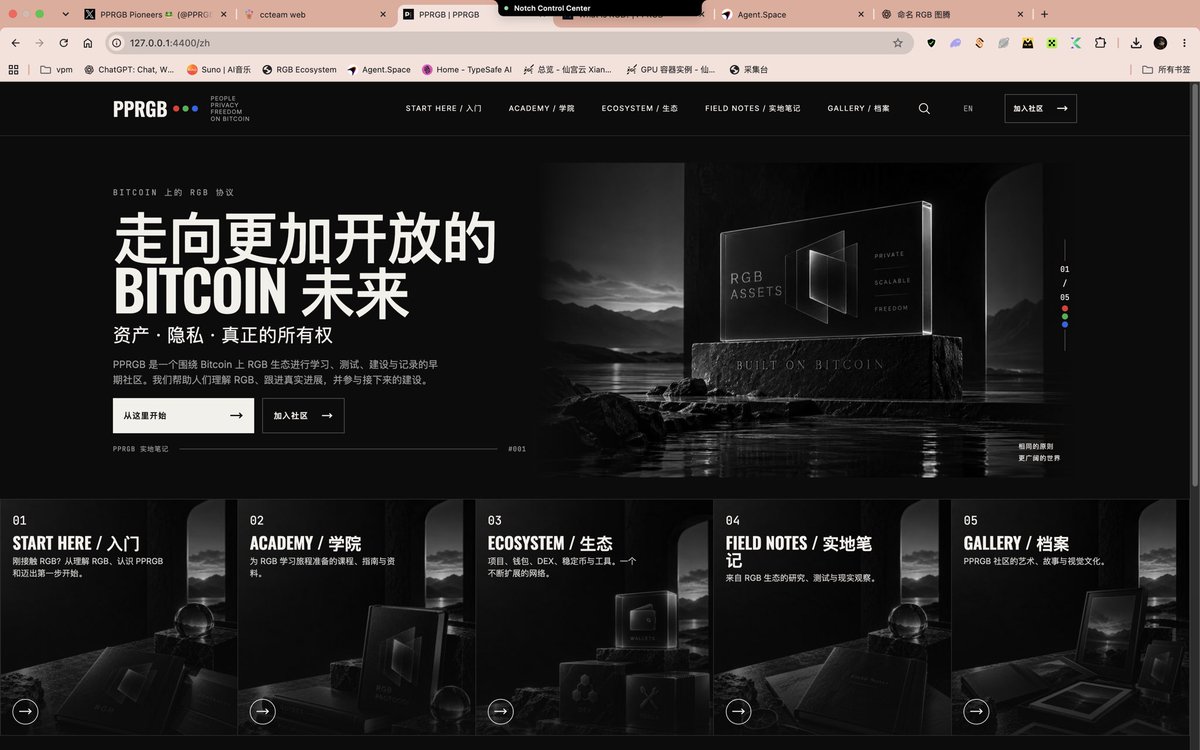Open the green pixel-square extension icon
Image resolution: width=1200 pixels, height=750 pixels.
1052,43
